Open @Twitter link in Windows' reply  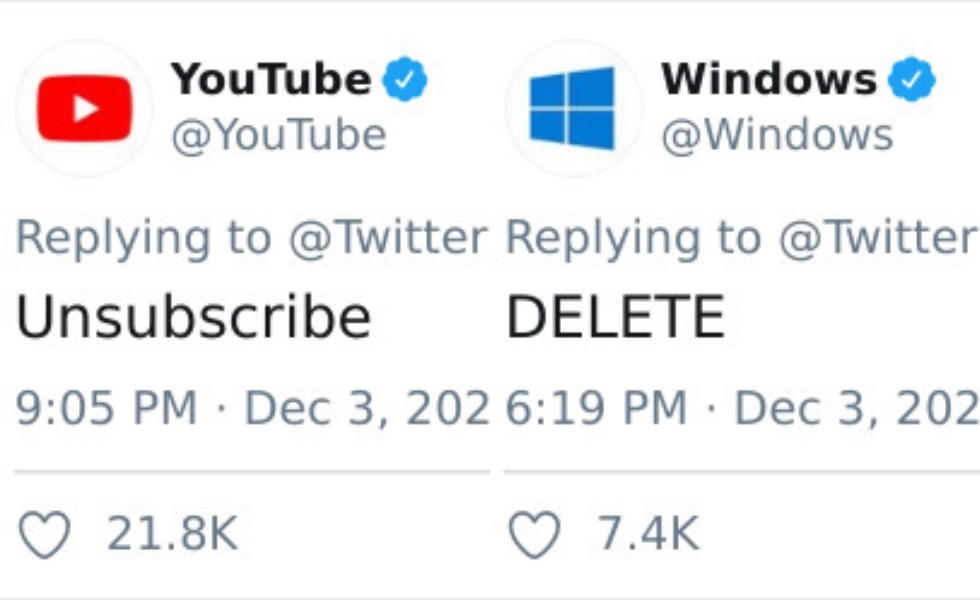[878, 238]
